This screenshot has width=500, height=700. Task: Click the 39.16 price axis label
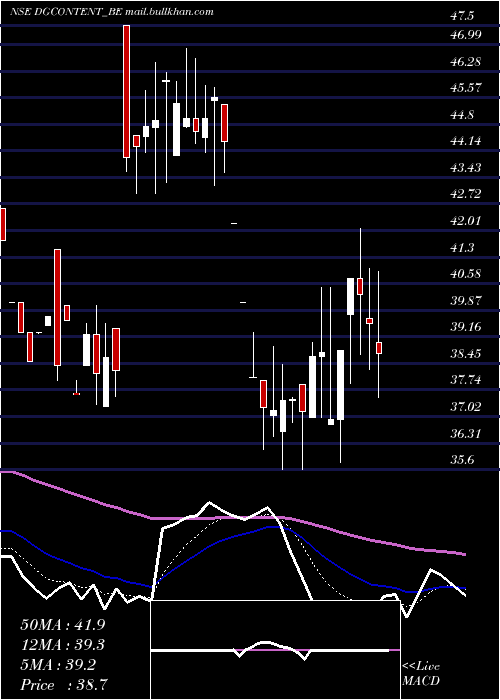[466, 327]
